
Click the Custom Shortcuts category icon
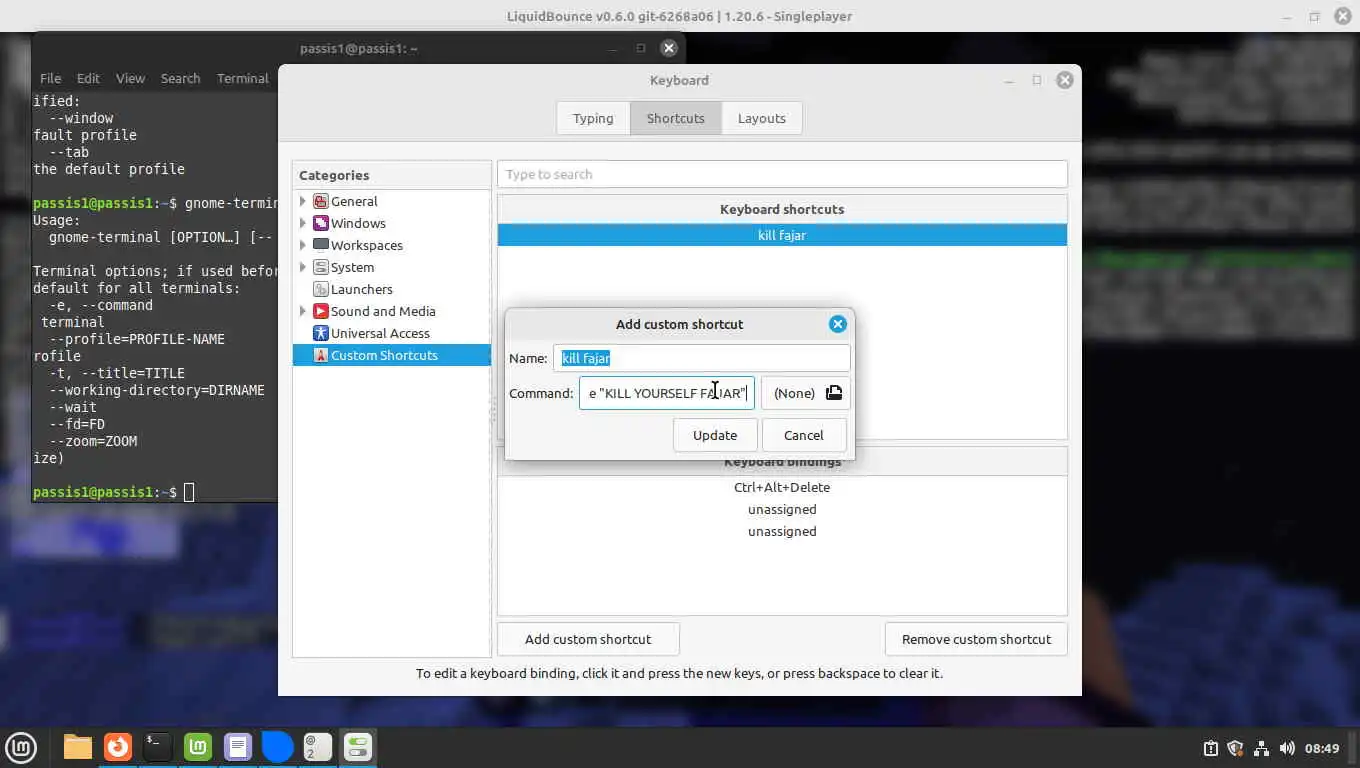tap(321, 355)
